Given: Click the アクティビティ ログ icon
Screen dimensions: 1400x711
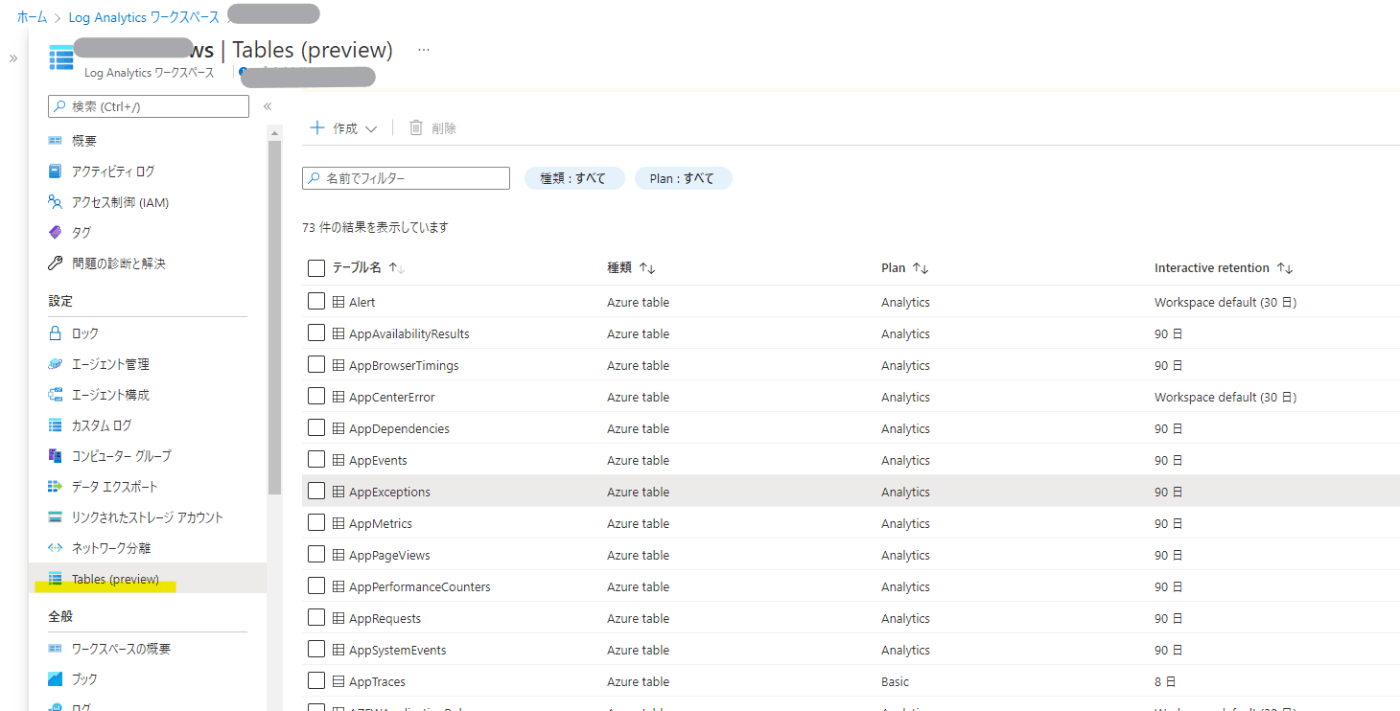Looking at the screenshot, I should 55,171.
